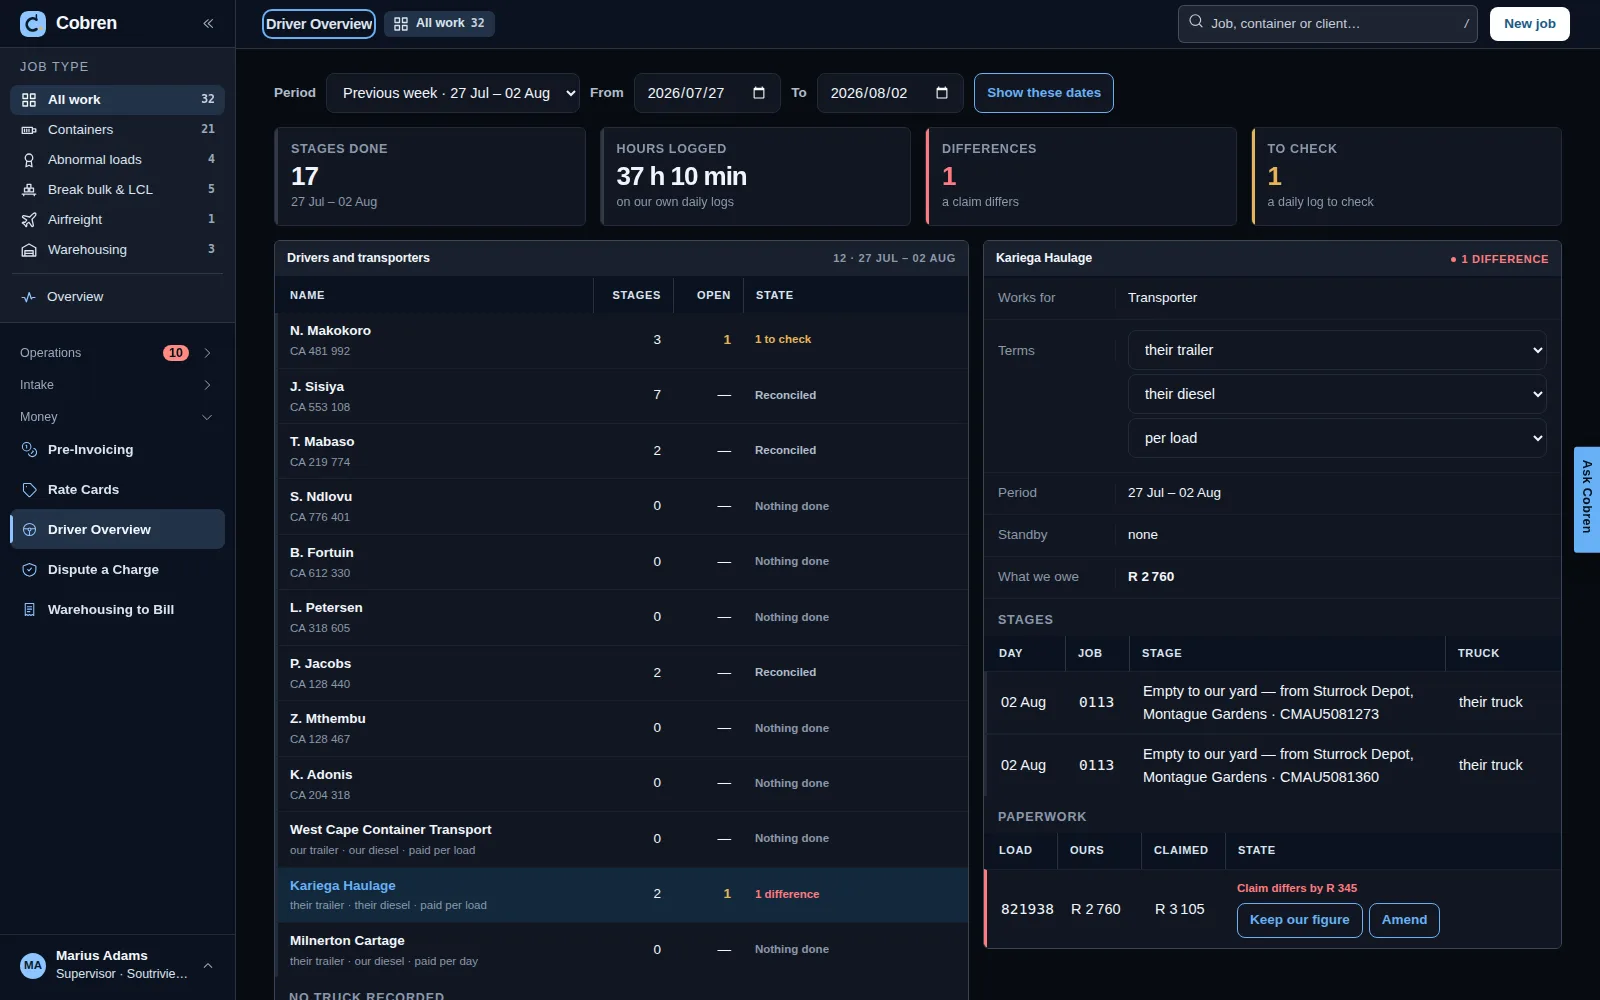Click the Warehousing icon
Image resolution: width=1600 pixels, height=1000 pixels.
pyautogui.click(x=29, y=250)
